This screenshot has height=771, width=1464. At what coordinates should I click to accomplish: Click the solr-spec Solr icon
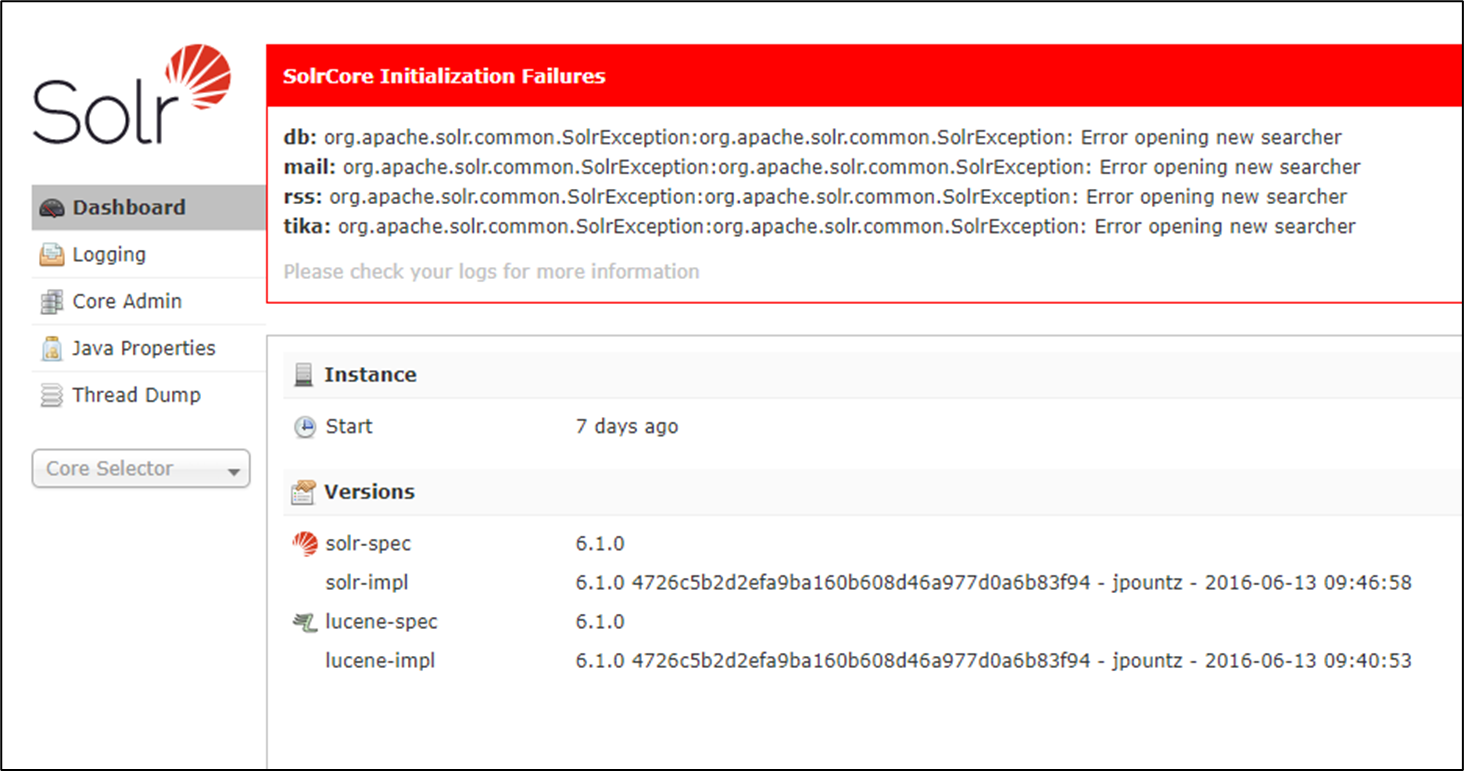point(304,544)
